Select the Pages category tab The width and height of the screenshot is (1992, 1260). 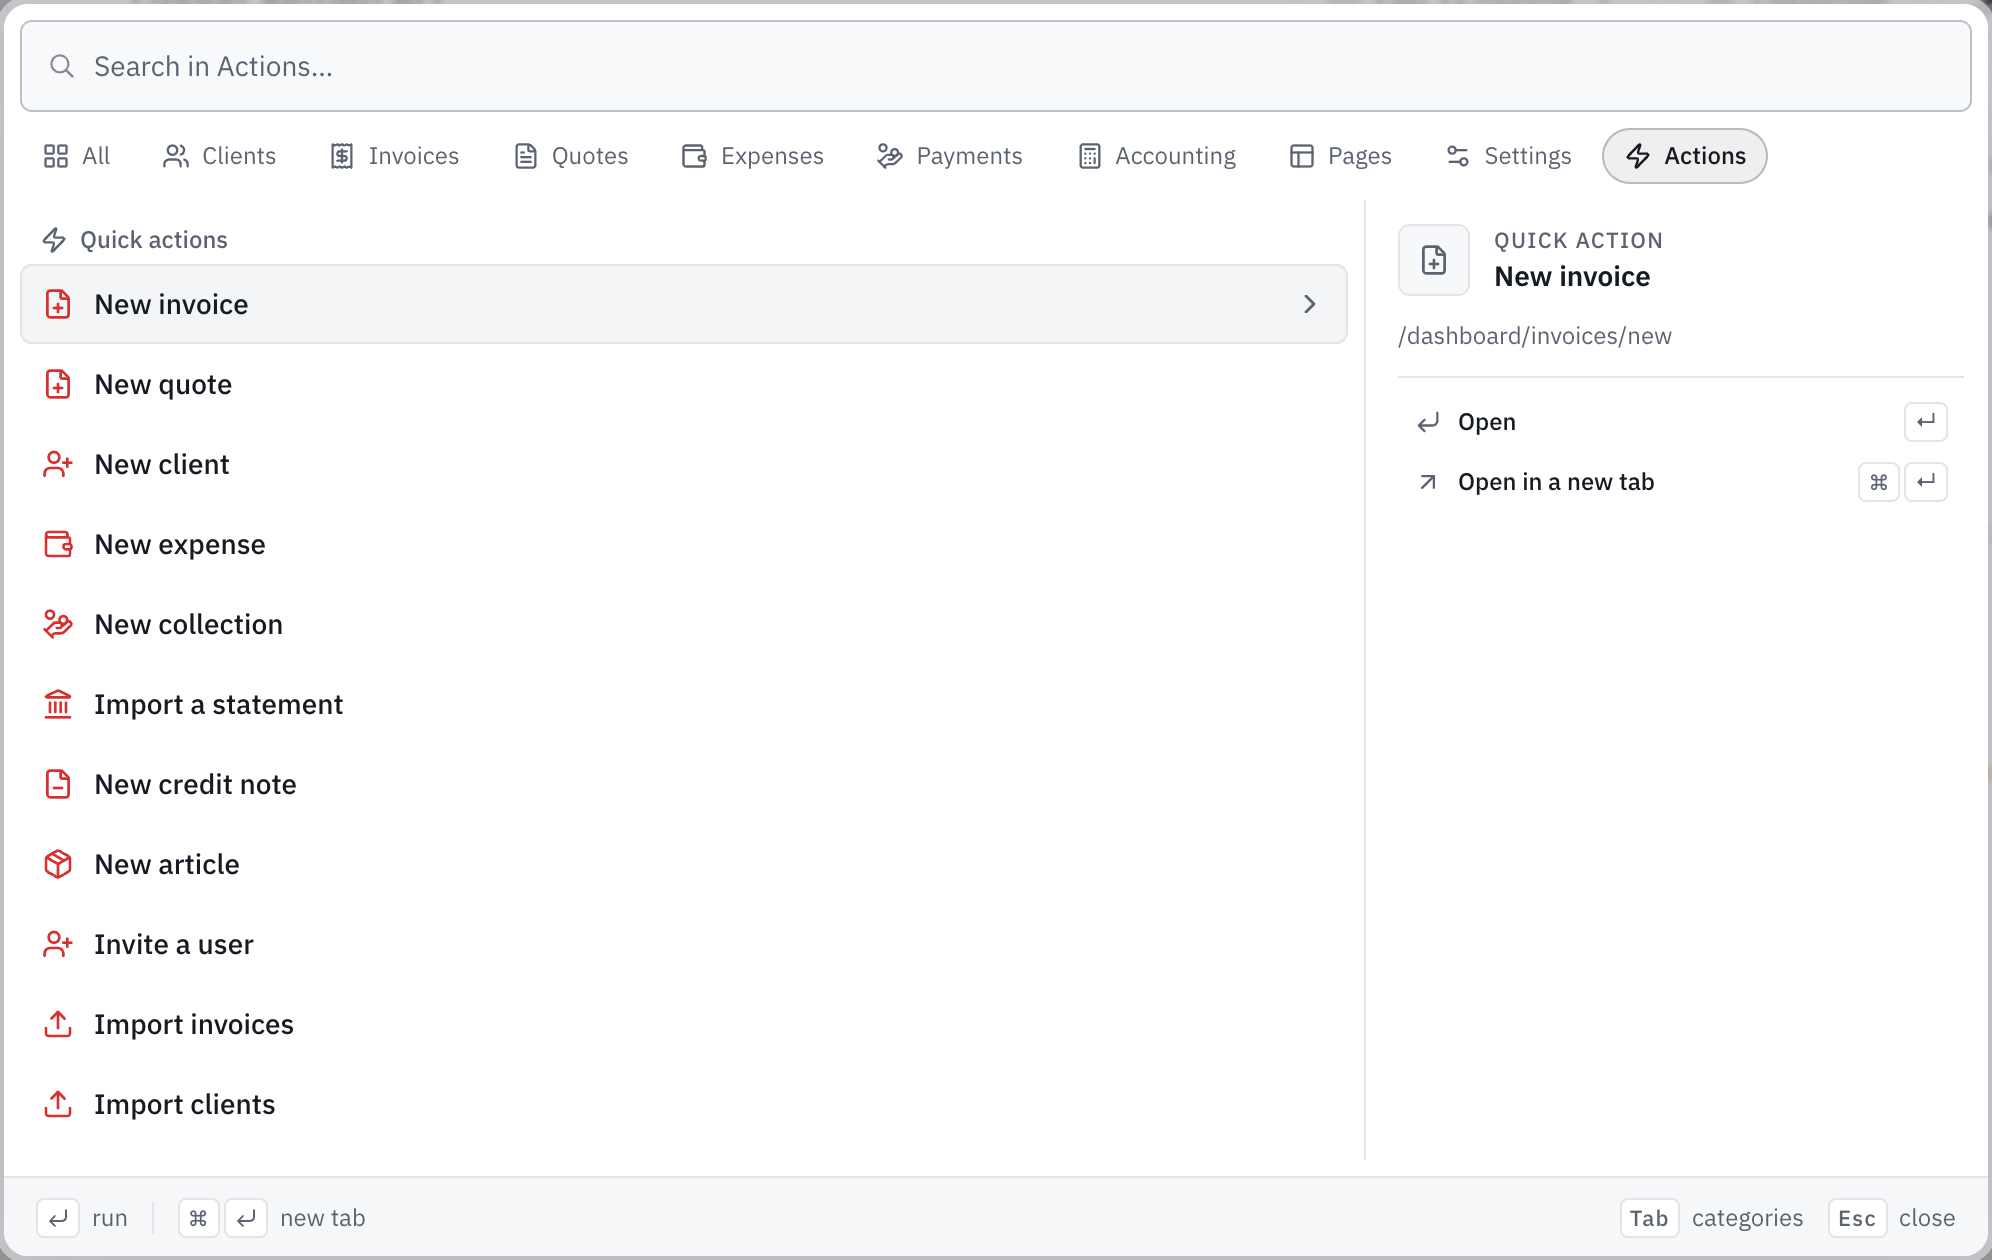(1340, 156)
